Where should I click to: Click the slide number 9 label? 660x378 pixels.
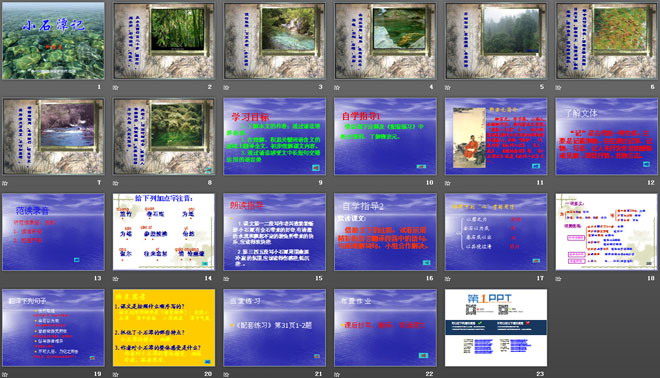320,182
